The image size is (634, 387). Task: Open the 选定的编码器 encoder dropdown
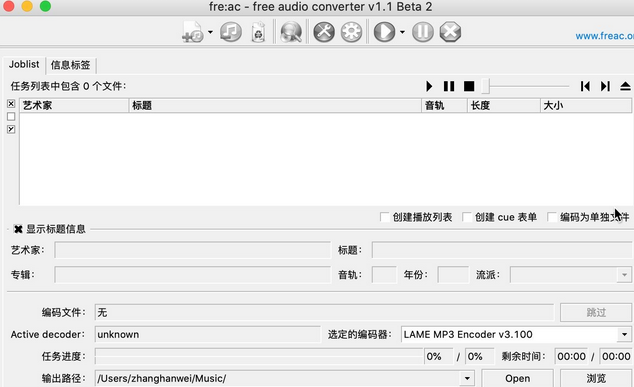click(624, 334)
